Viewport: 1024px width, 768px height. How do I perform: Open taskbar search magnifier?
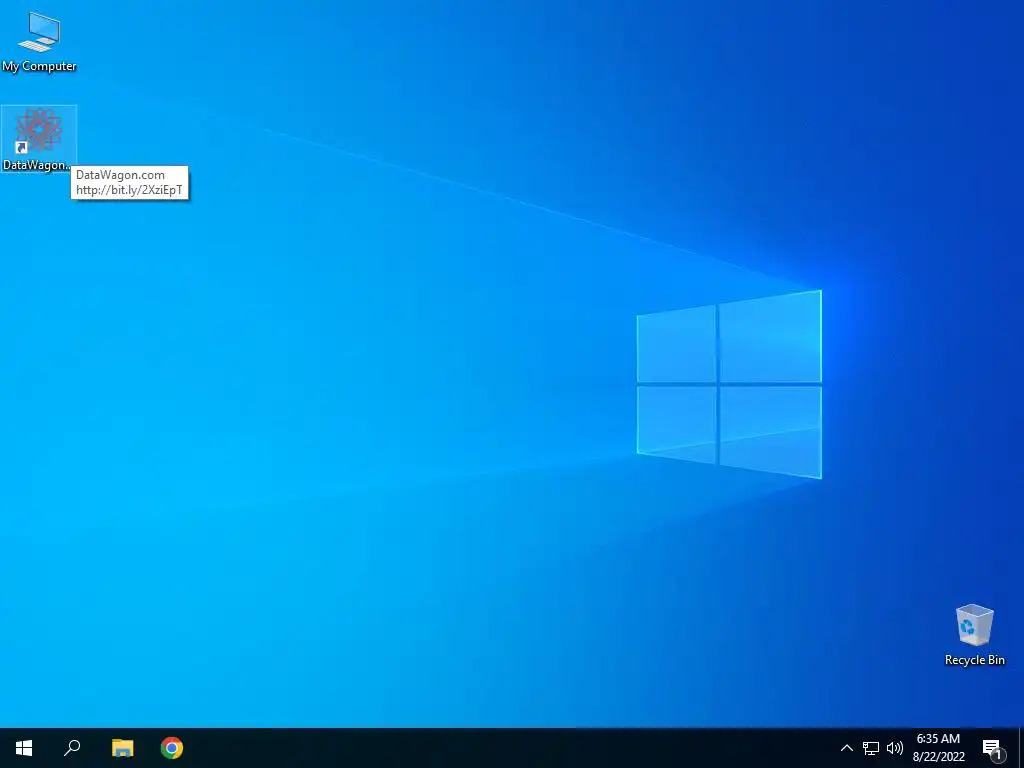click(72, 748)
